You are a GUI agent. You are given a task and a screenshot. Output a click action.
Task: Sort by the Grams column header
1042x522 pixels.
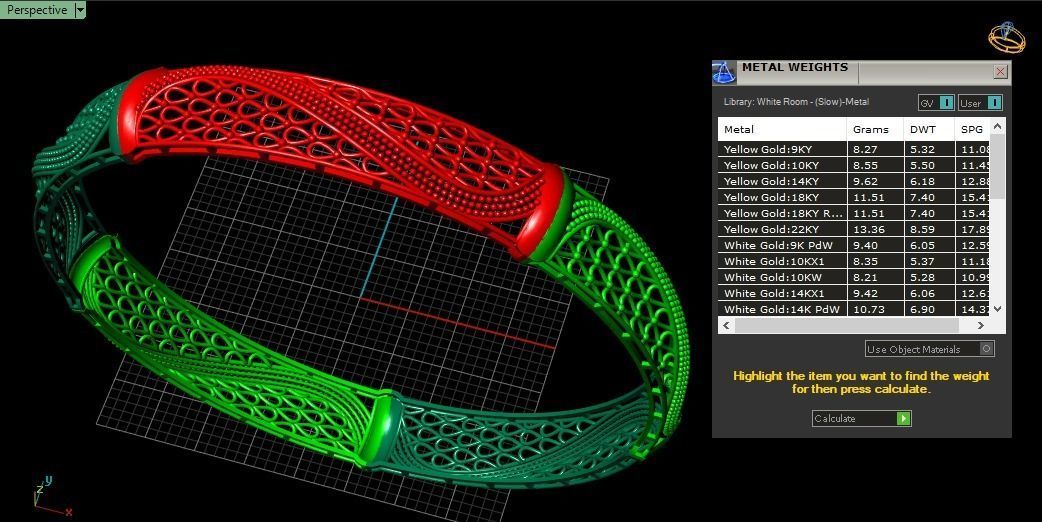(876, 130)
